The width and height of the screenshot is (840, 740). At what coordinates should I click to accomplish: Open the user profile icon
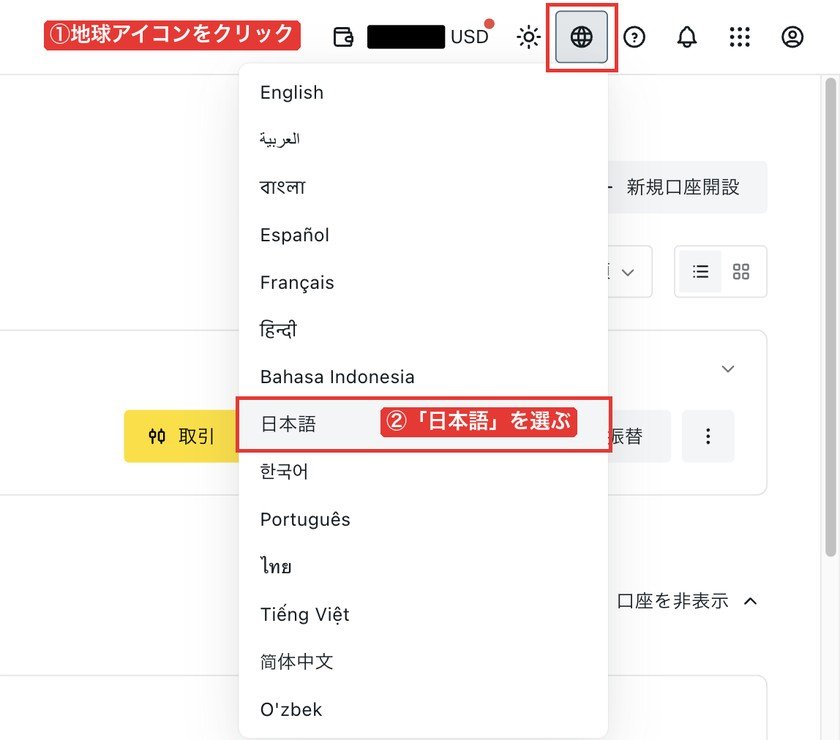(792, 37)
